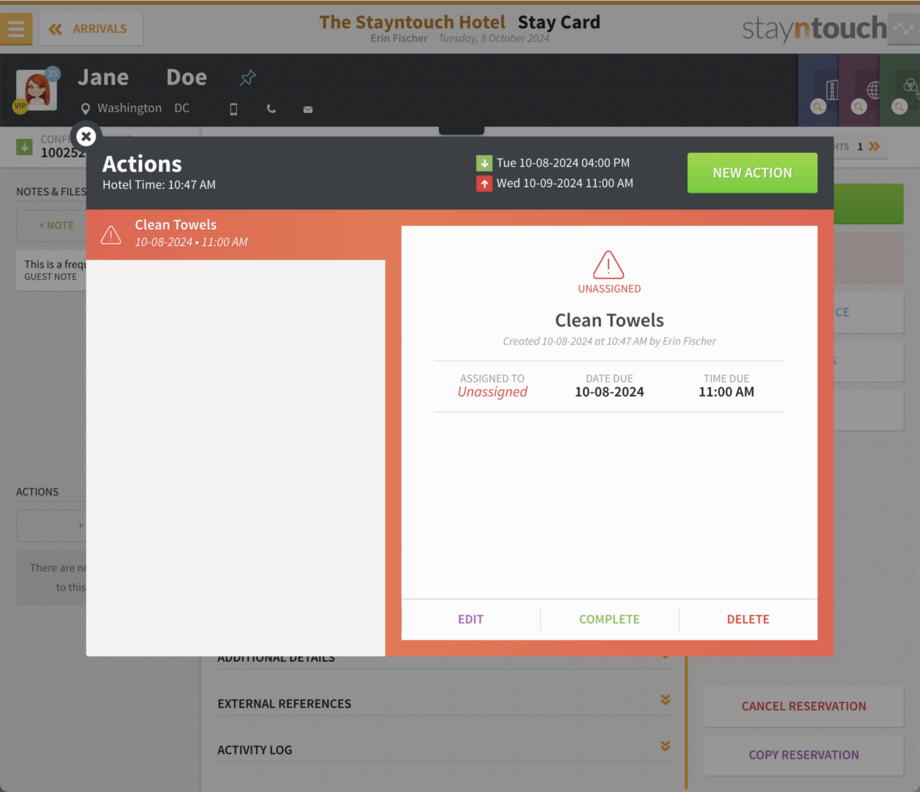Click the time due 11:00 AM value
Screen dimensions: 920x792
point(726,392)
